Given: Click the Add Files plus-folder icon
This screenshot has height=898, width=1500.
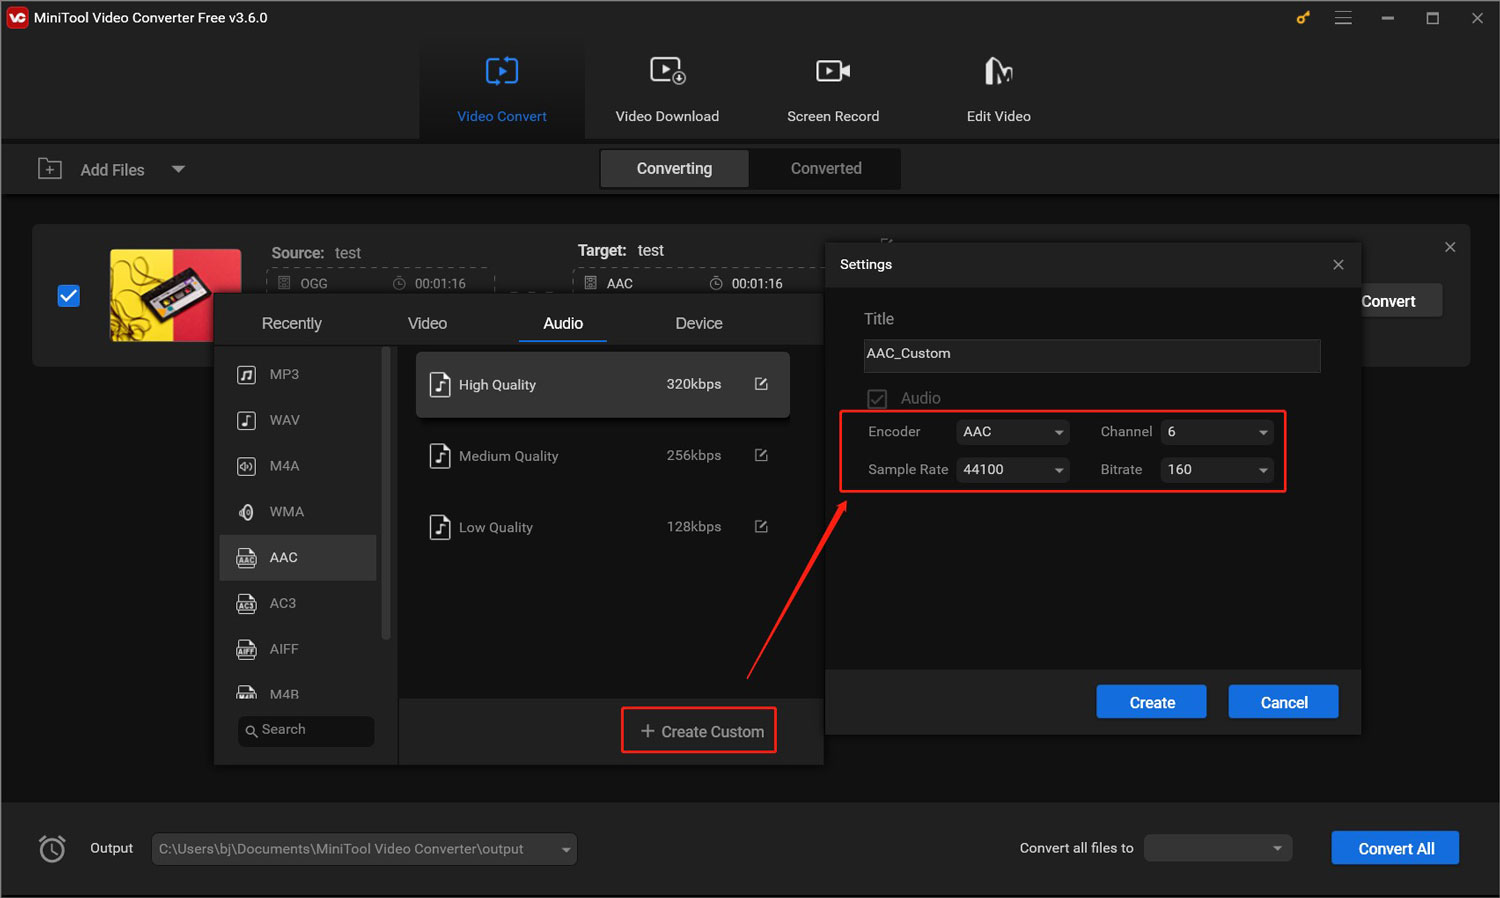Looking at the screenshot, I should 50,169.
